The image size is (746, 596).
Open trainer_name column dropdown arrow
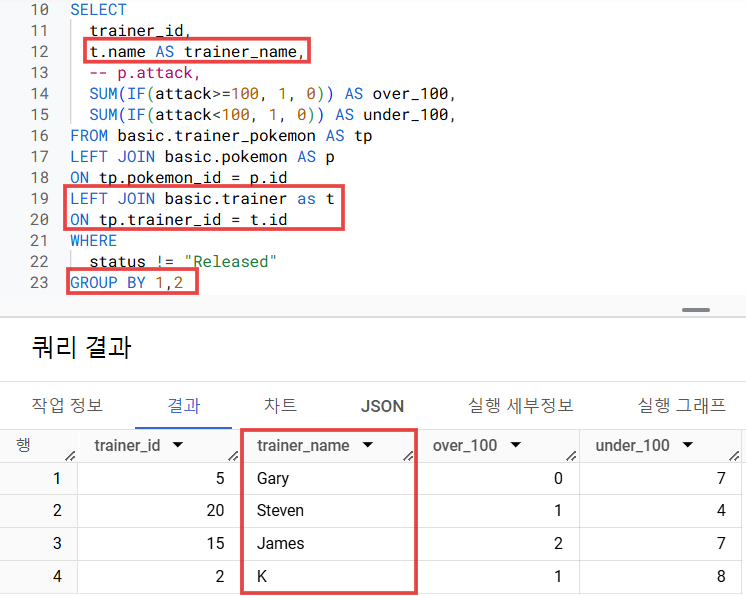(367, 445)
